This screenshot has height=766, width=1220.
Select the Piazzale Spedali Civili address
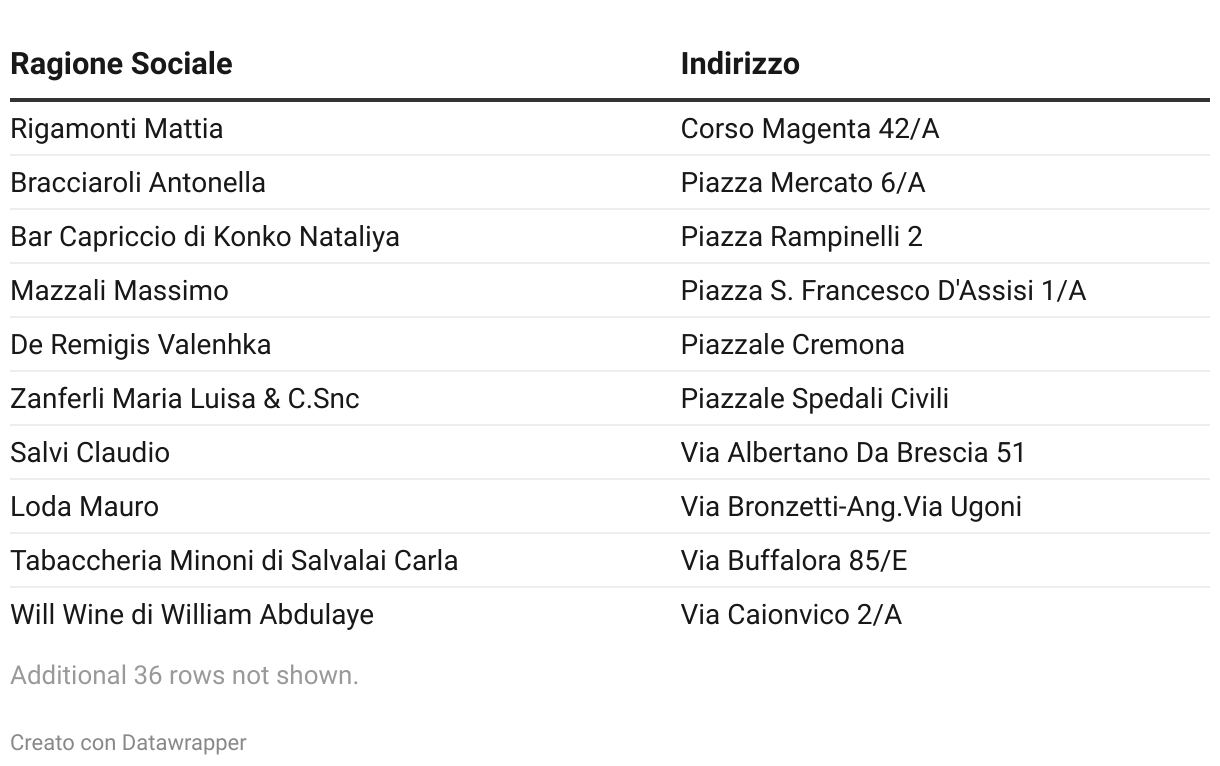point(815,399)
